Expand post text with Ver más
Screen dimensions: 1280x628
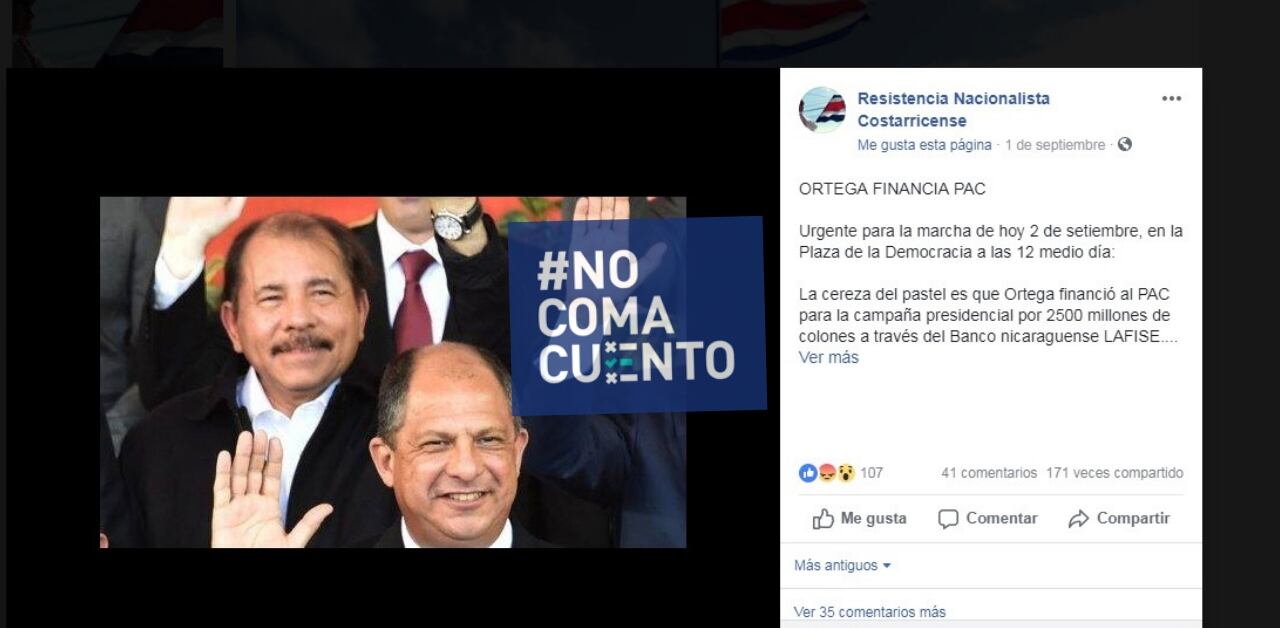(828, 357)
